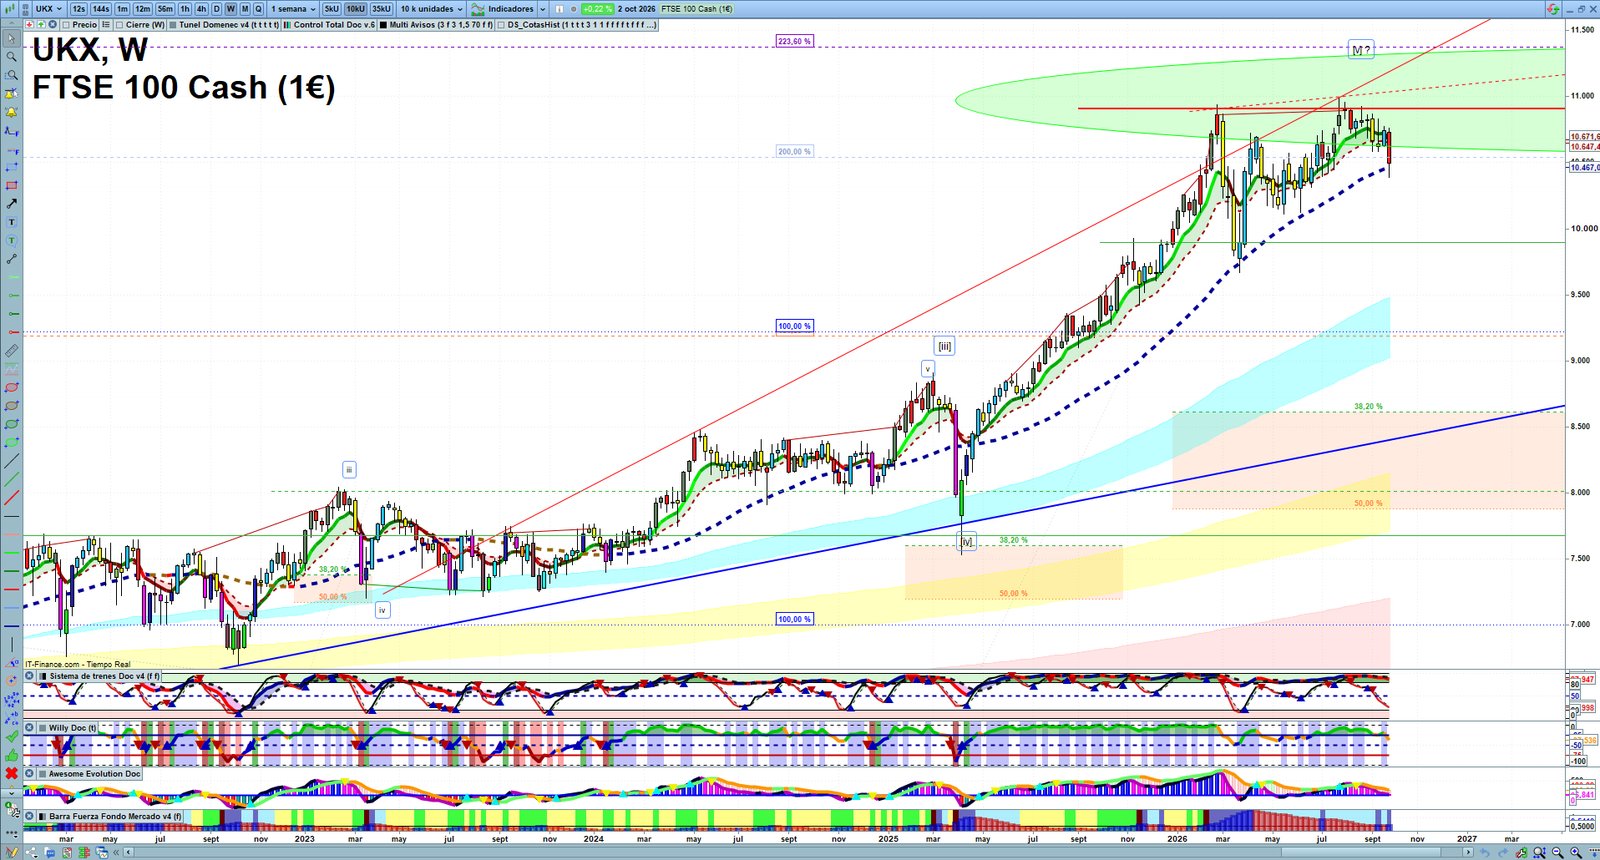Toggle DS_CotasHist indicator checkbox

click(x=501, y=24)
